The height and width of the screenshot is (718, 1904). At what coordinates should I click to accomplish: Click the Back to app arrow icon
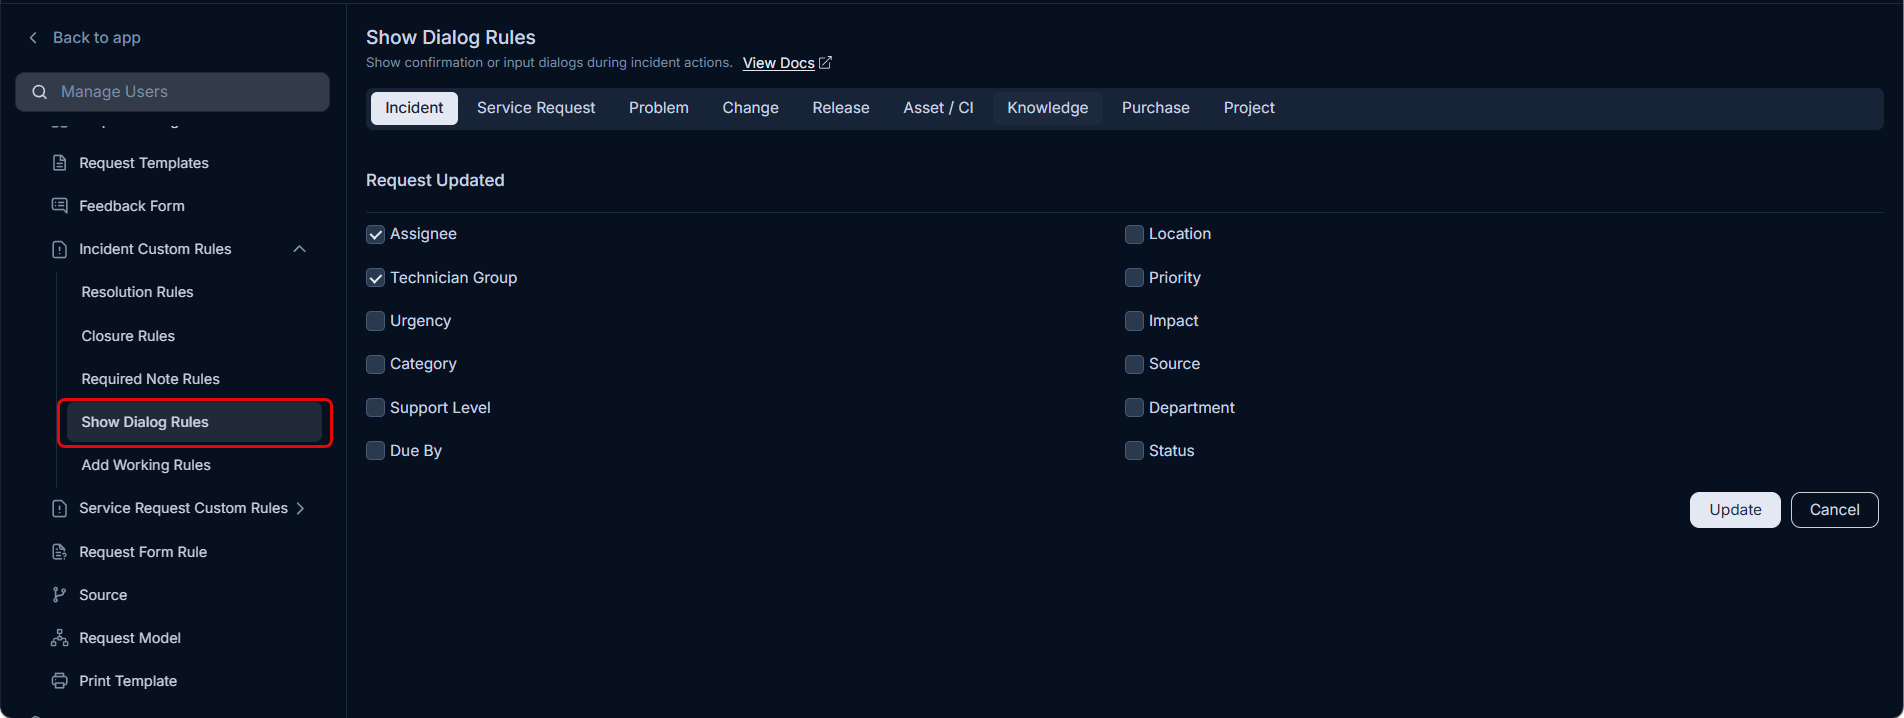(33, 37)
